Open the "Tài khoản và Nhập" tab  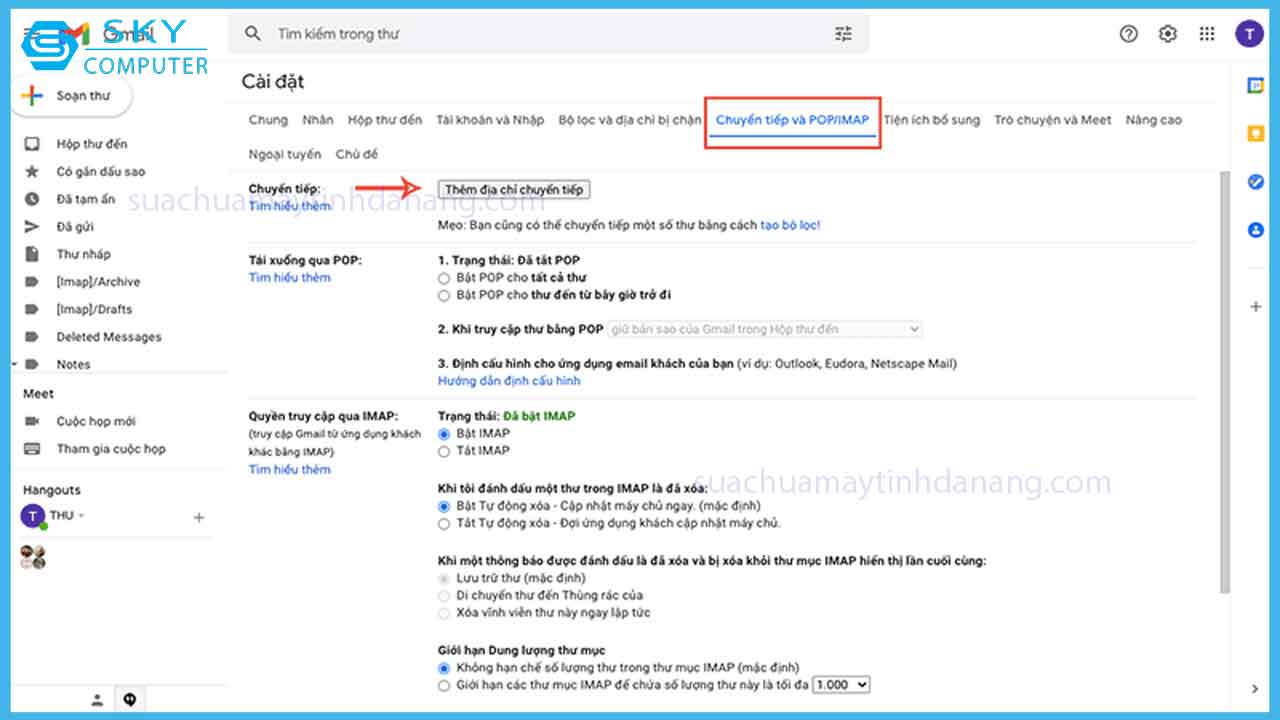click(490, 120)
